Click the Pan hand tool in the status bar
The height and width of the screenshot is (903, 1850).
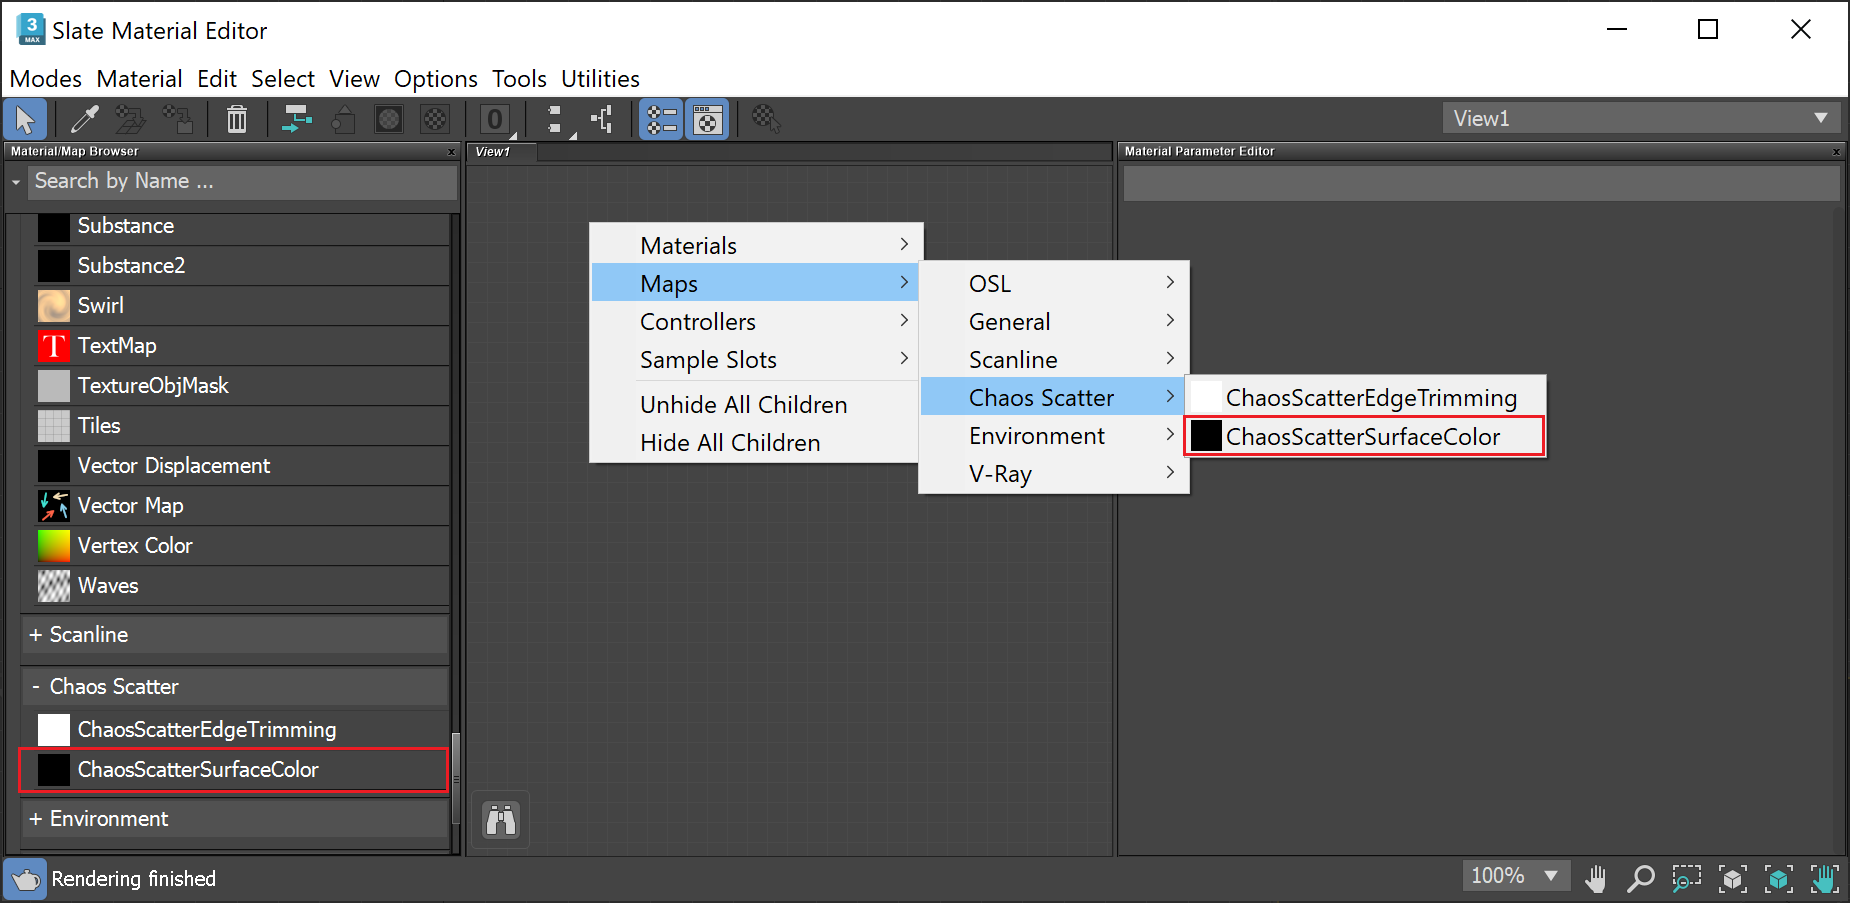tap(1596, 877)
